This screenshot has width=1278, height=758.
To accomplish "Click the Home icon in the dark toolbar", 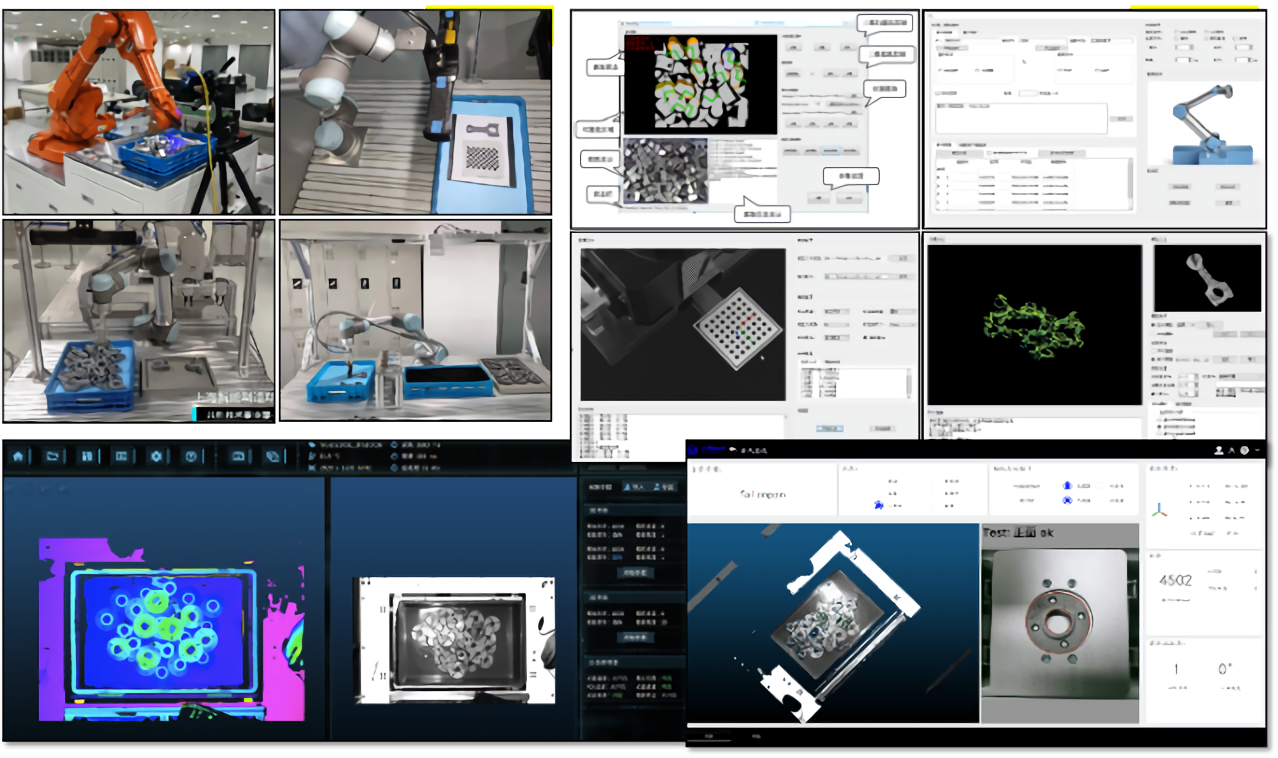I will (18, 456).
